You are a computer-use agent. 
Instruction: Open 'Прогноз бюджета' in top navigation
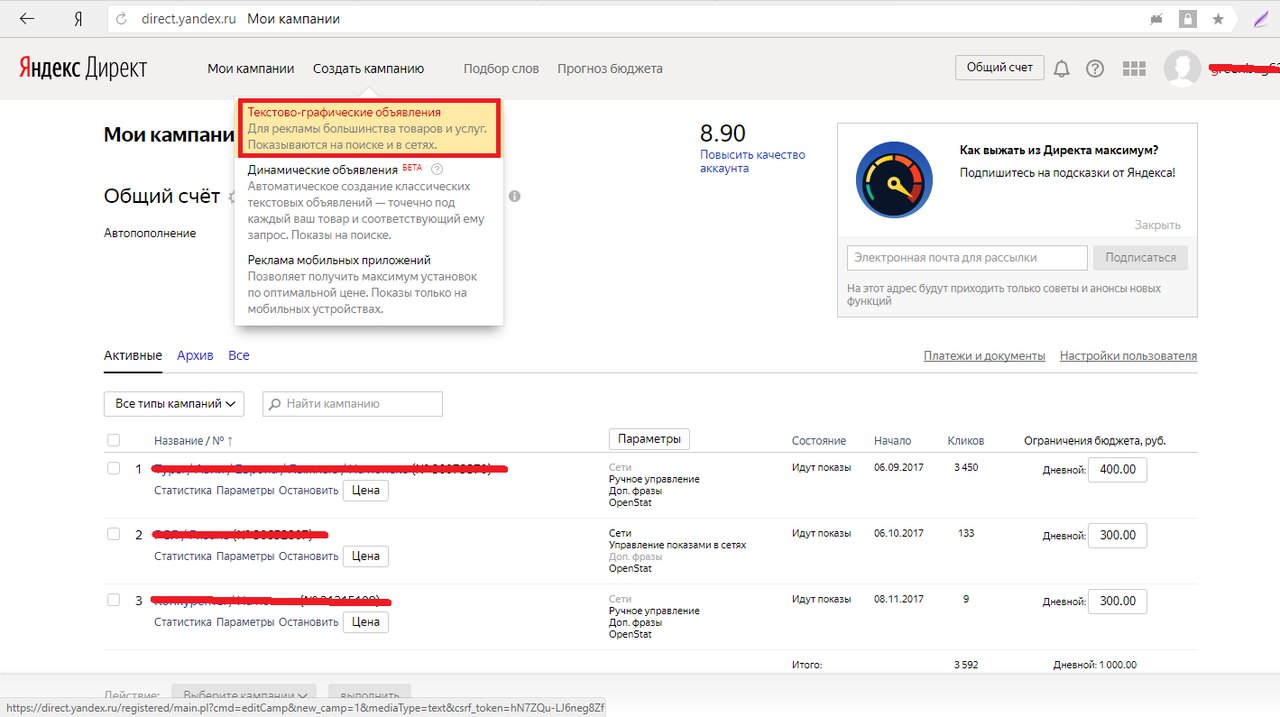tap(610, 69)
